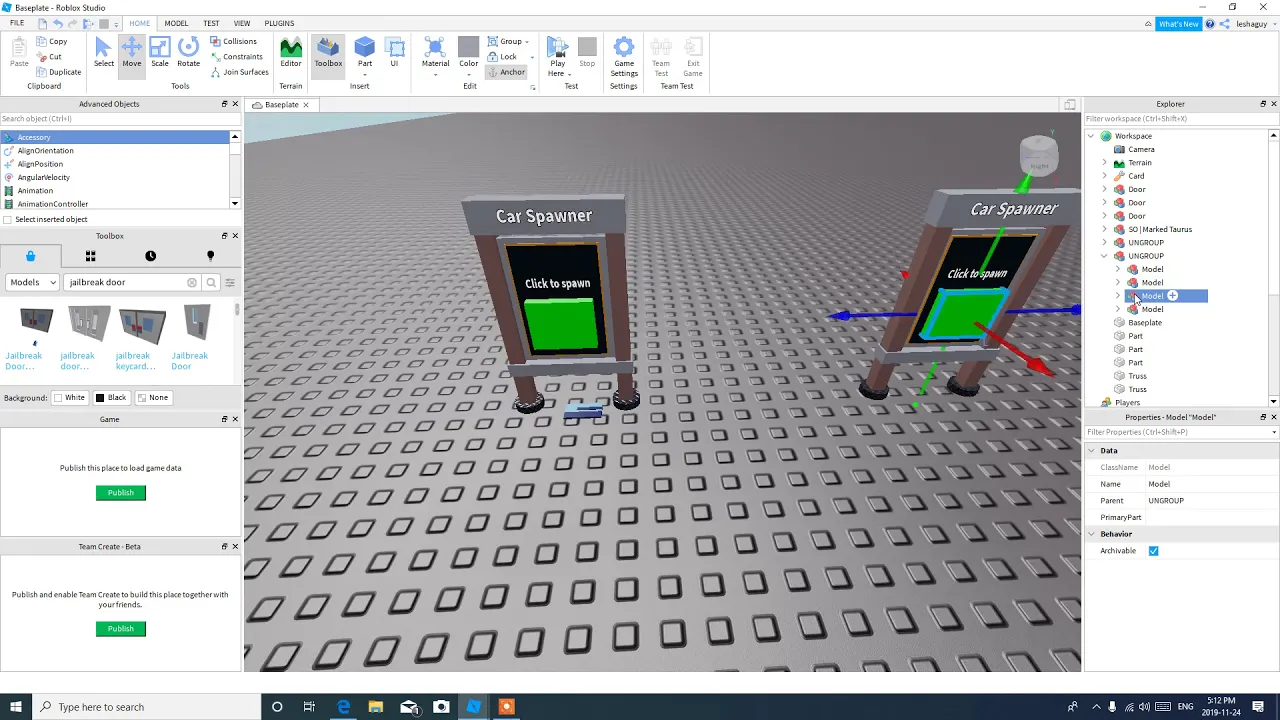Select the Move tool in ribbon
The height and width of the screenshot is (720, 1280).
[x=132, y=53]
